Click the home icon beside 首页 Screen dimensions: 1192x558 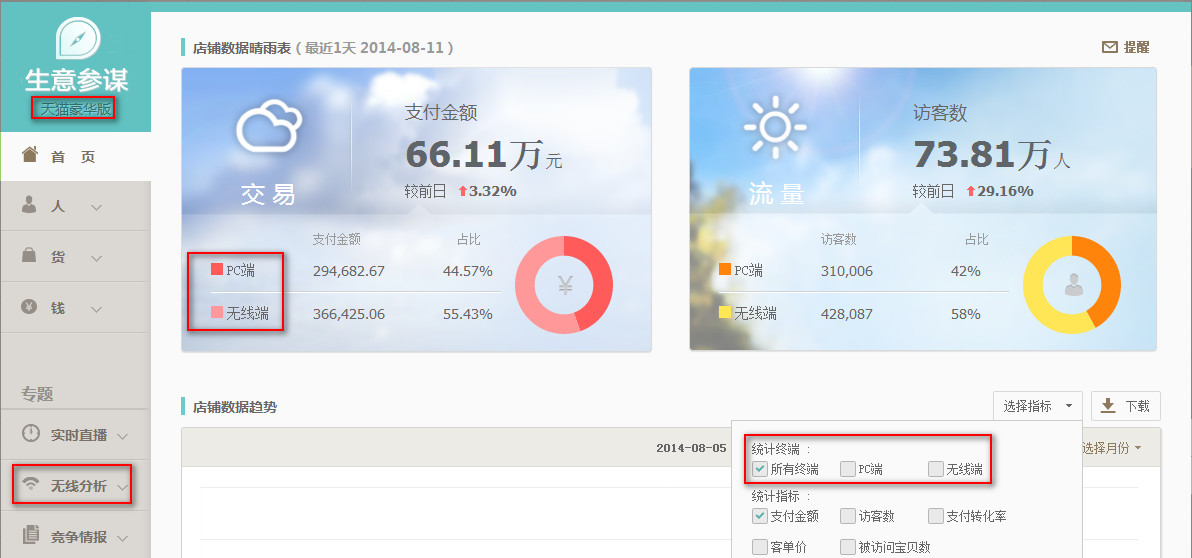pos(30,156)
